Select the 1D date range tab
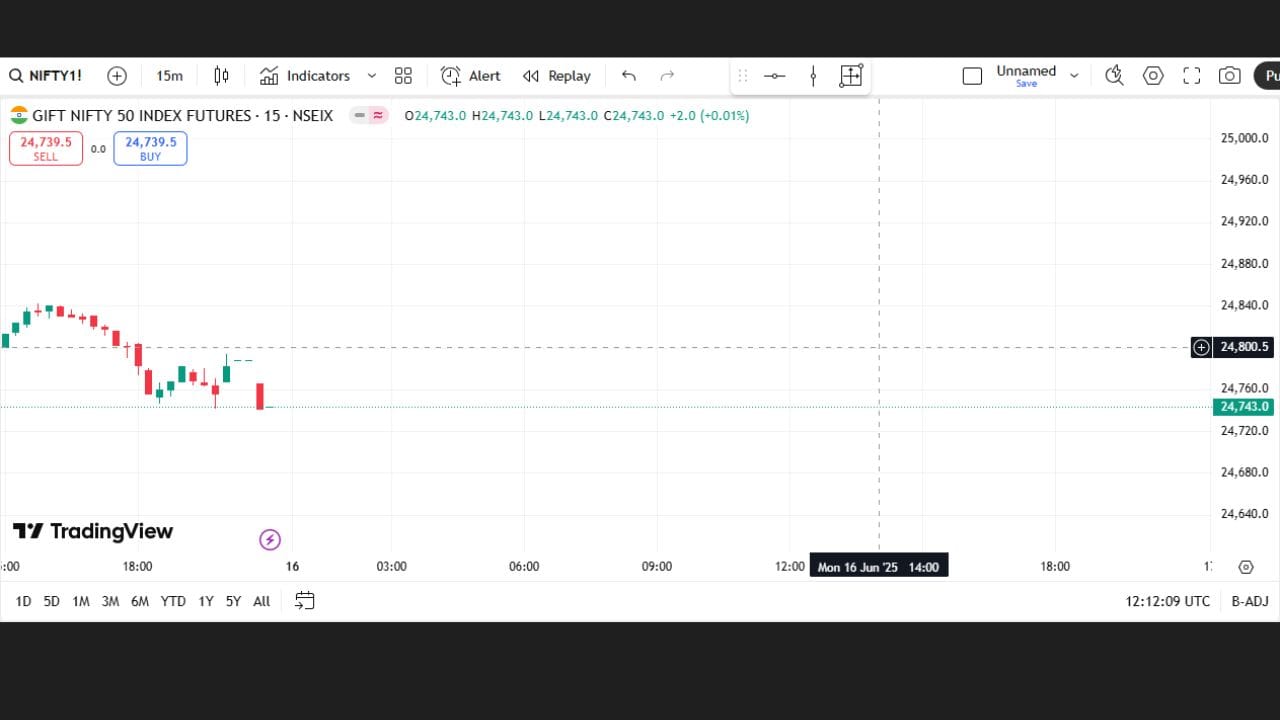Viewport: 1280px width, 720px height. [23, 601]
